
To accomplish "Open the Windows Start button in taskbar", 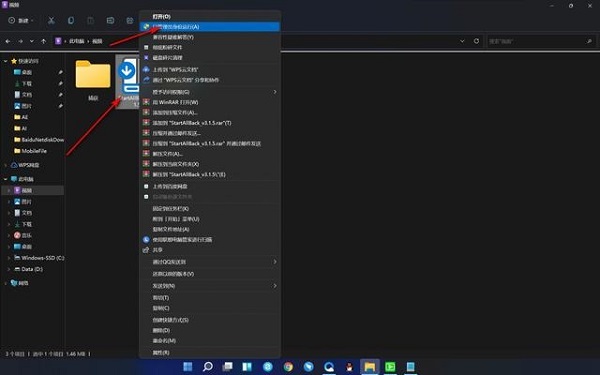I will [x=188, y=367].
